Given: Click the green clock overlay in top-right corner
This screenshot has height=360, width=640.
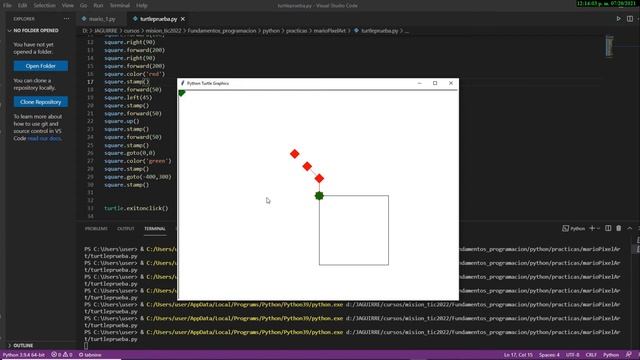Looking at the screenshot, I should [x=606, y=3].
